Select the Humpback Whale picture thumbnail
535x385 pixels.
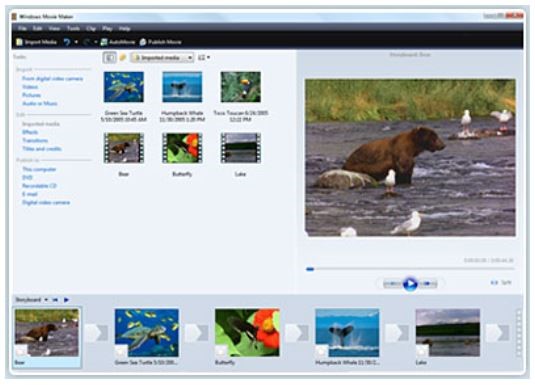[x=182, y=87]
